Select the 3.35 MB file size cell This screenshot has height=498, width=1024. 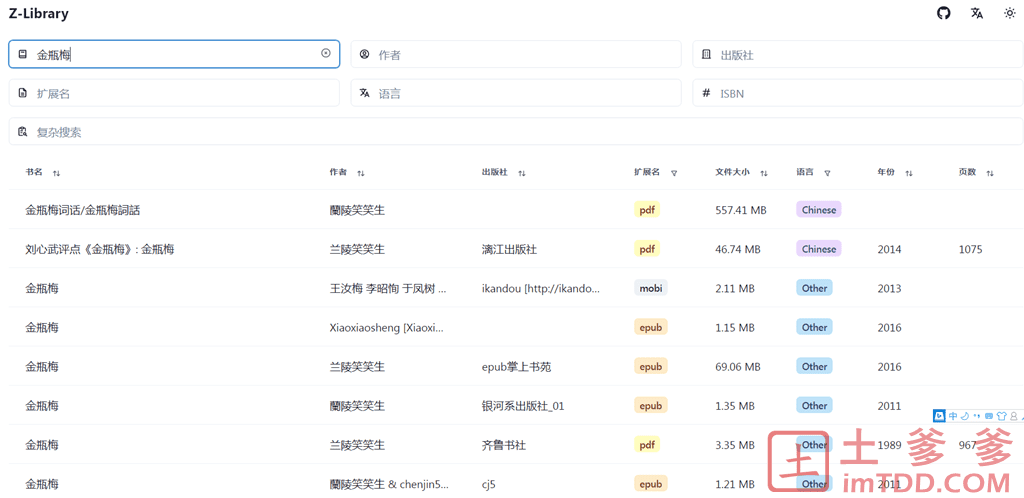(x=735, y=445)
